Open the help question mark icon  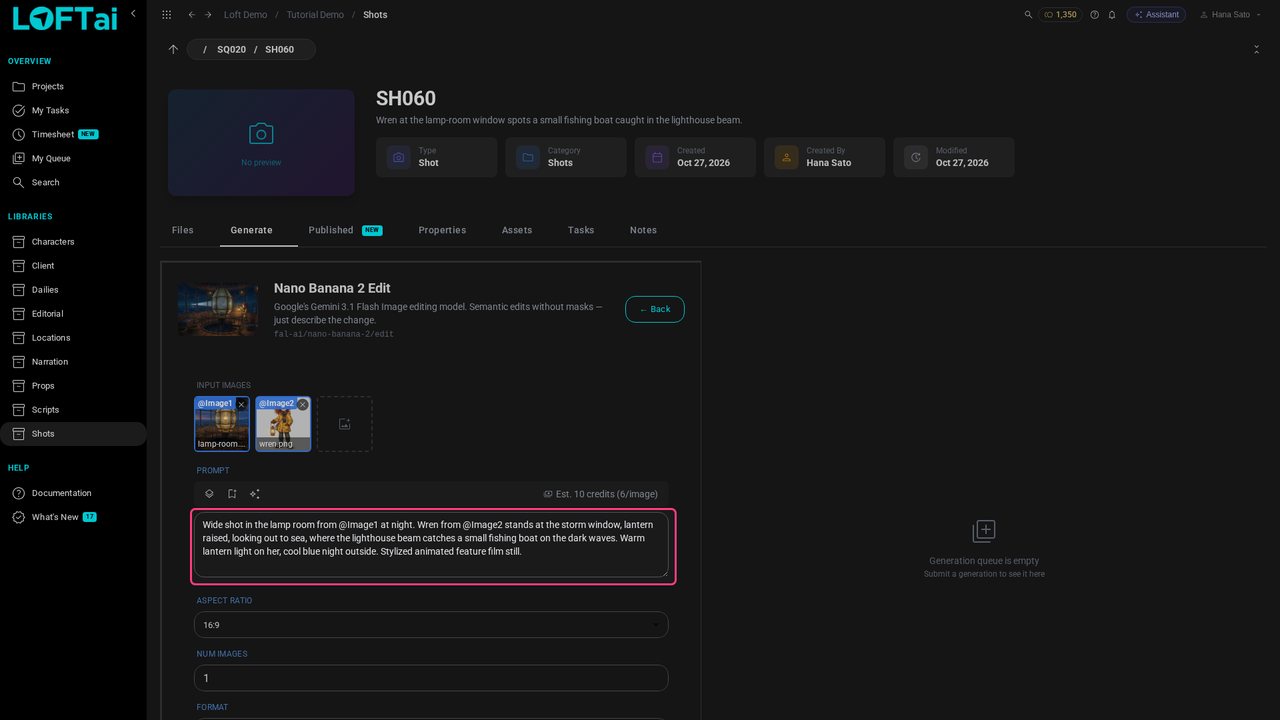click(x=1094, y=15)
